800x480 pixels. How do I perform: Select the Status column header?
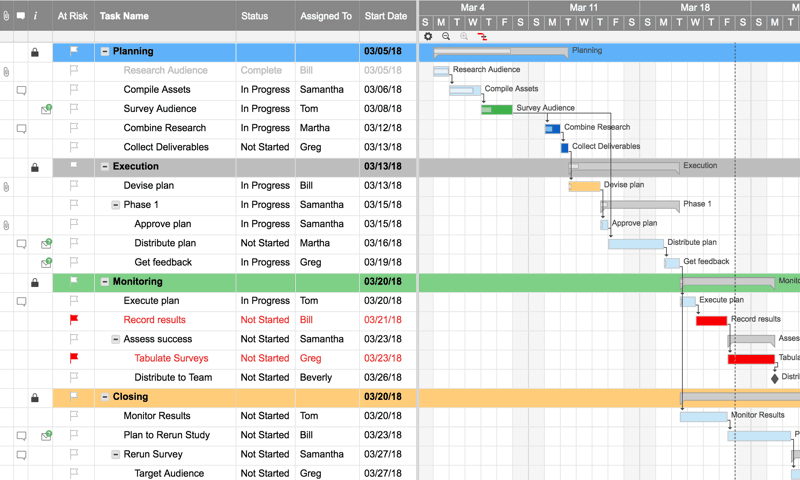point(254,16)
